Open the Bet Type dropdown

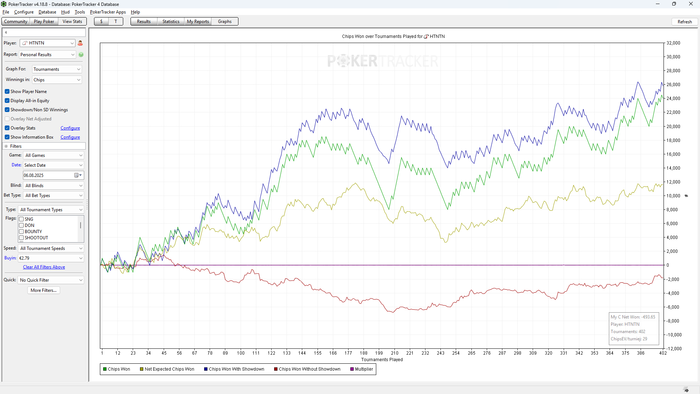(54, 195)
